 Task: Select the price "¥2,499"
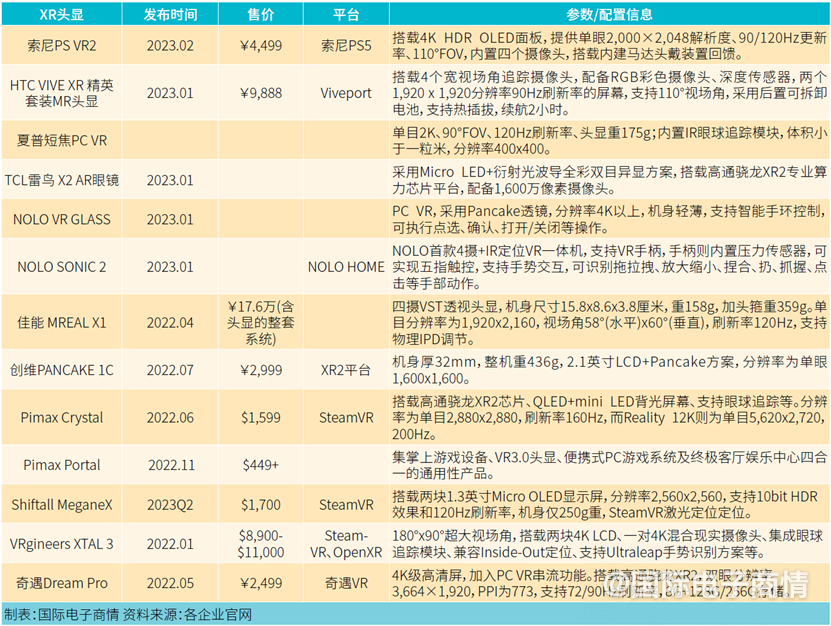(x=261, y=583)
